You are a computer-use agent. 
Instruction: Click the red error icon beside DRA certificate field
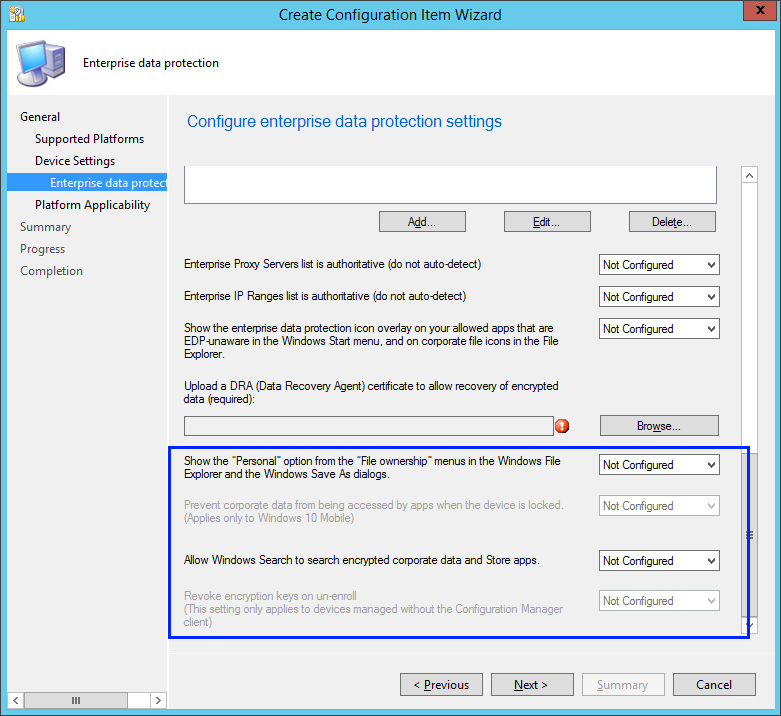562,426
